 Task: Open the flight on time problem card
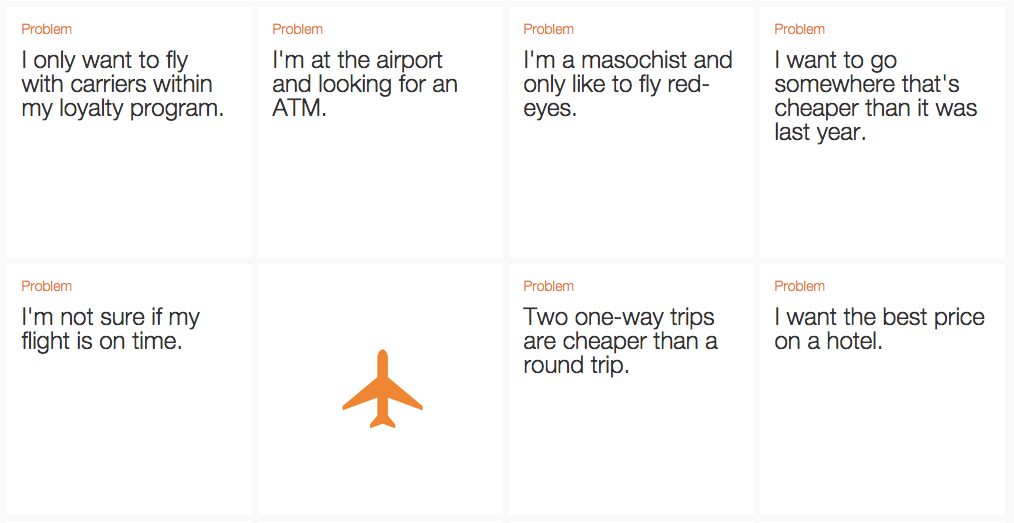pos(129,389)
